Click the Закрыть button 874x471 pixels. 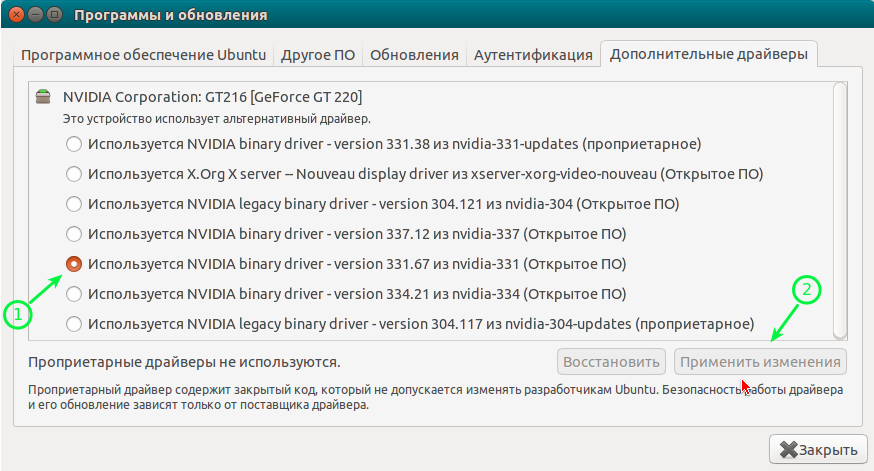[x=818, y=449]
